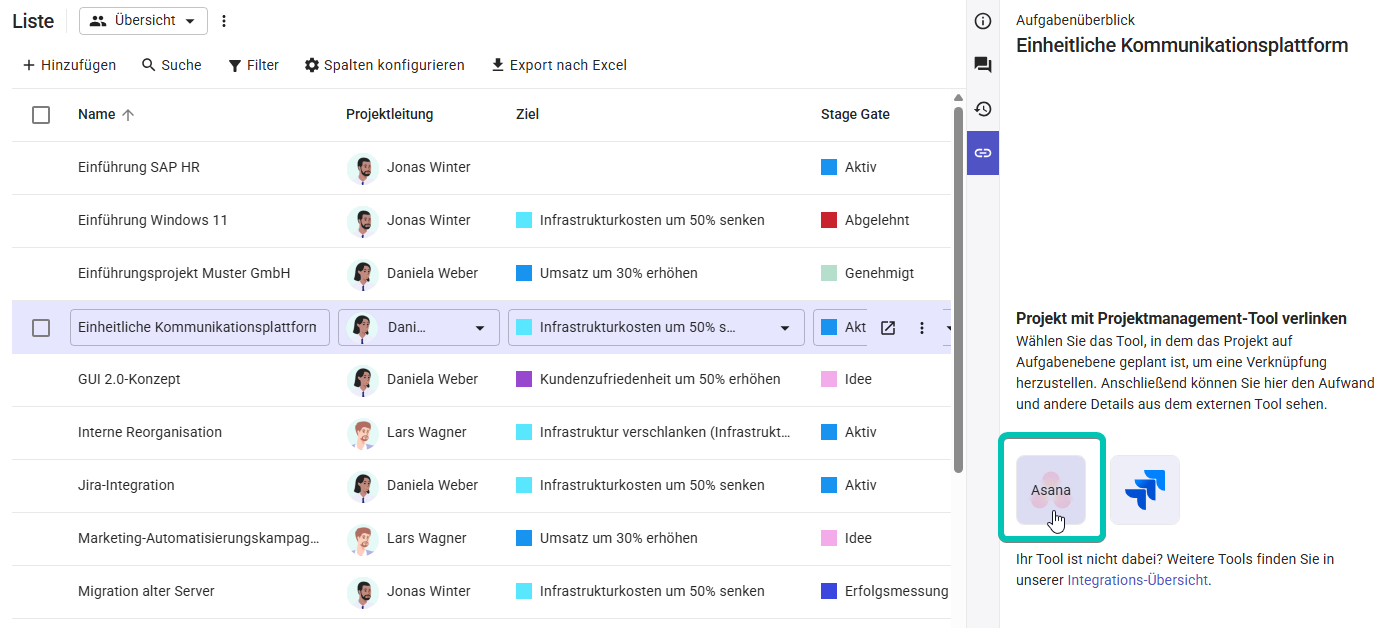This screenshot has width=1396, height=628.
Task: Open the three-dot menu on selected row
Action: coord(920,327)
